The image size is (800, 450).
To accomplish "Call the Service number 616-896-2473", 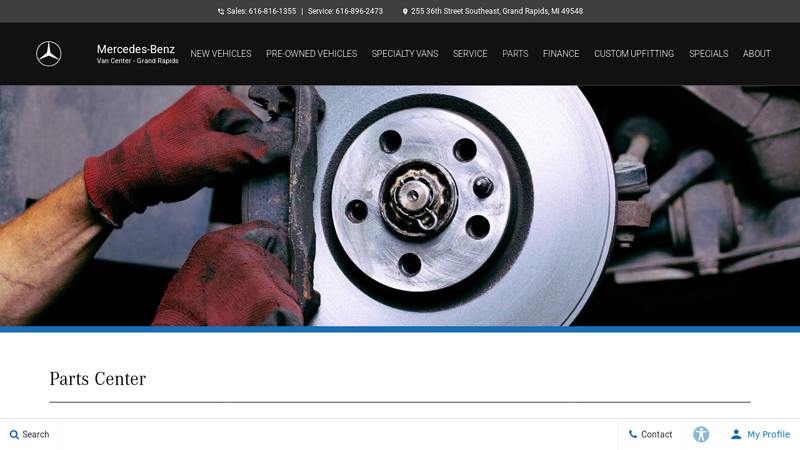I will (x=359, y=12).
